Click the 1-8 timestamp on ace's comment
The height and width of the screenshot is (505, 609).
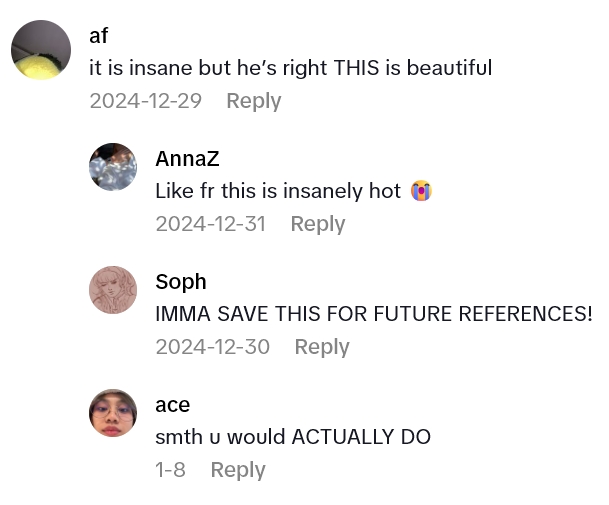click(x=170, y=470)
